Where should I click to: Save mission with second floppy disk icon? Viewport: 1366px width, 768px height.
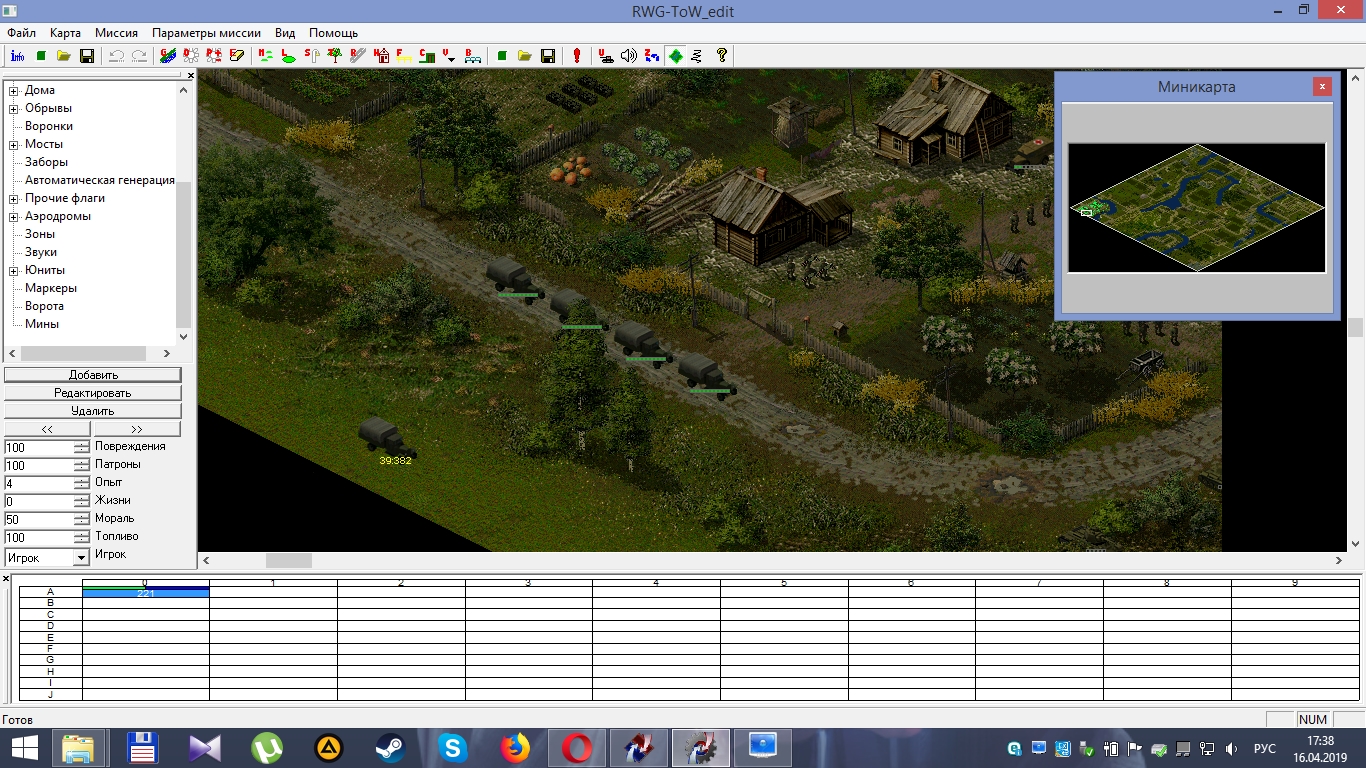click(x=548, y=56)
